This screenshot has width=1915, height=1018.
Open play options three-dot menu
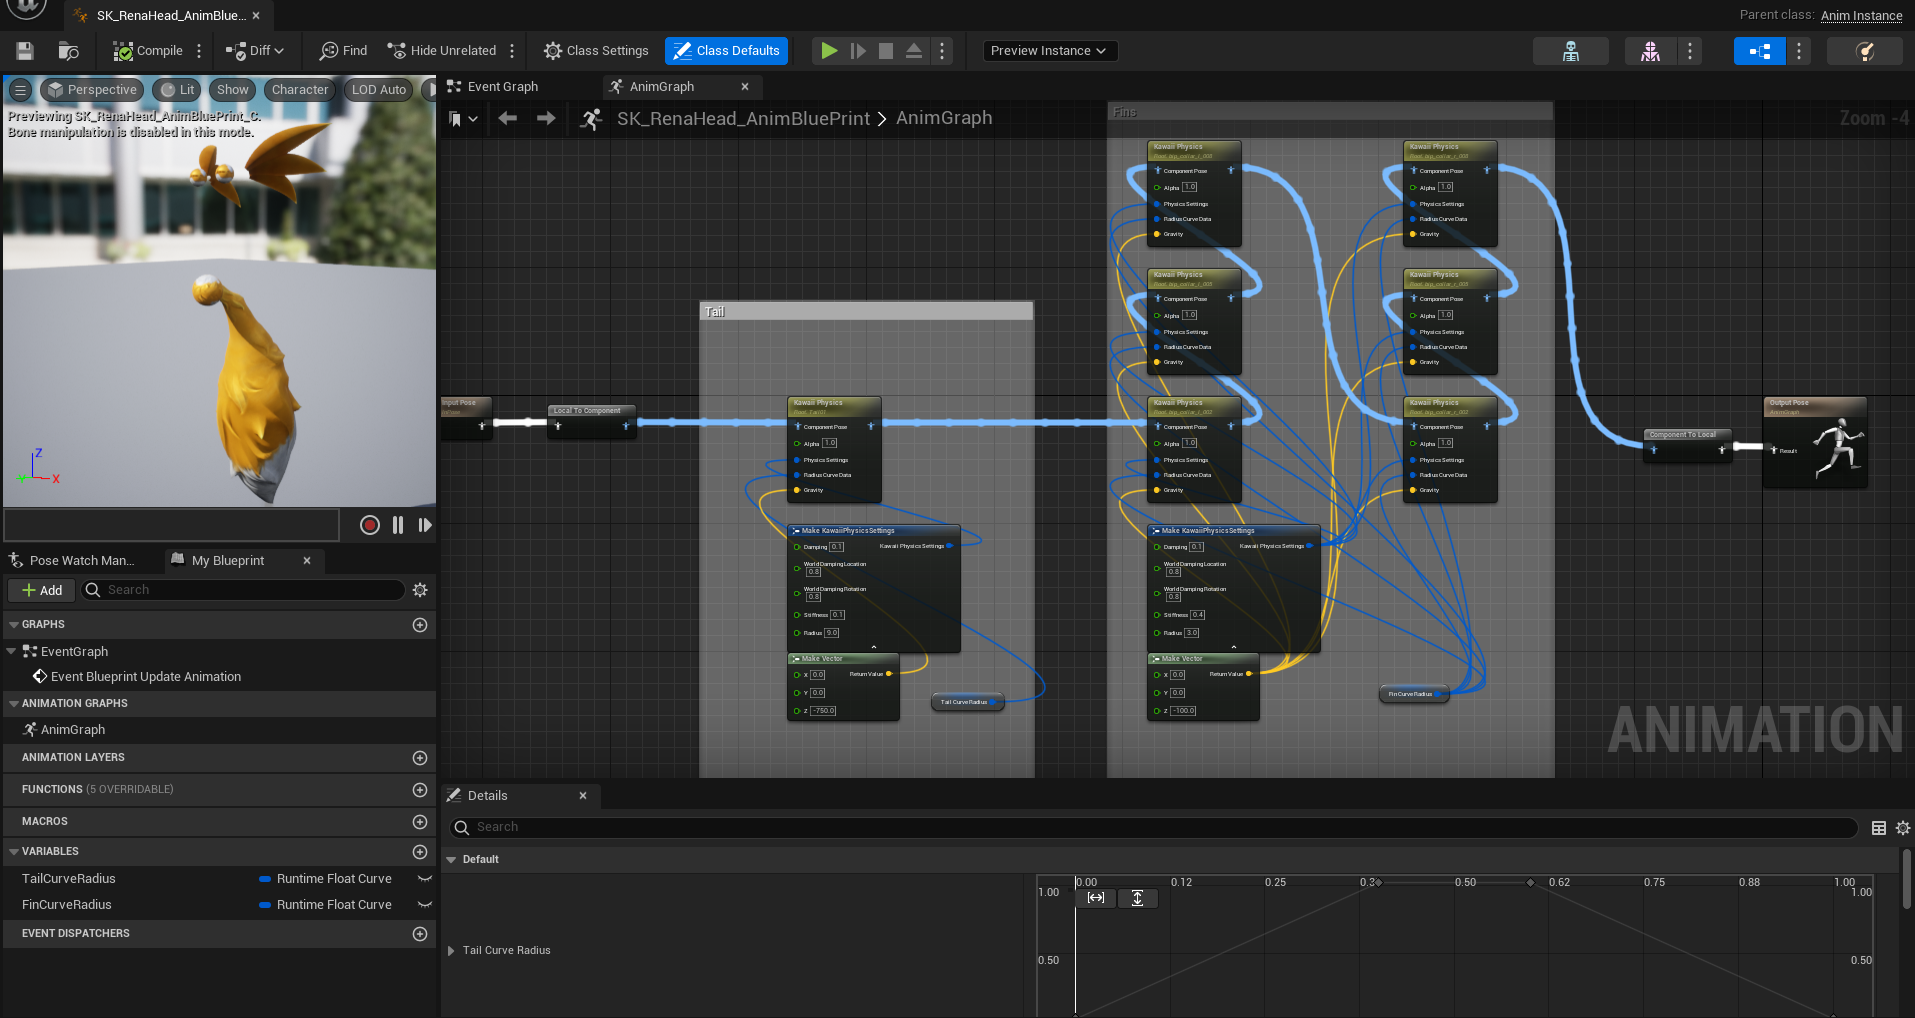[x=942, y=51]
